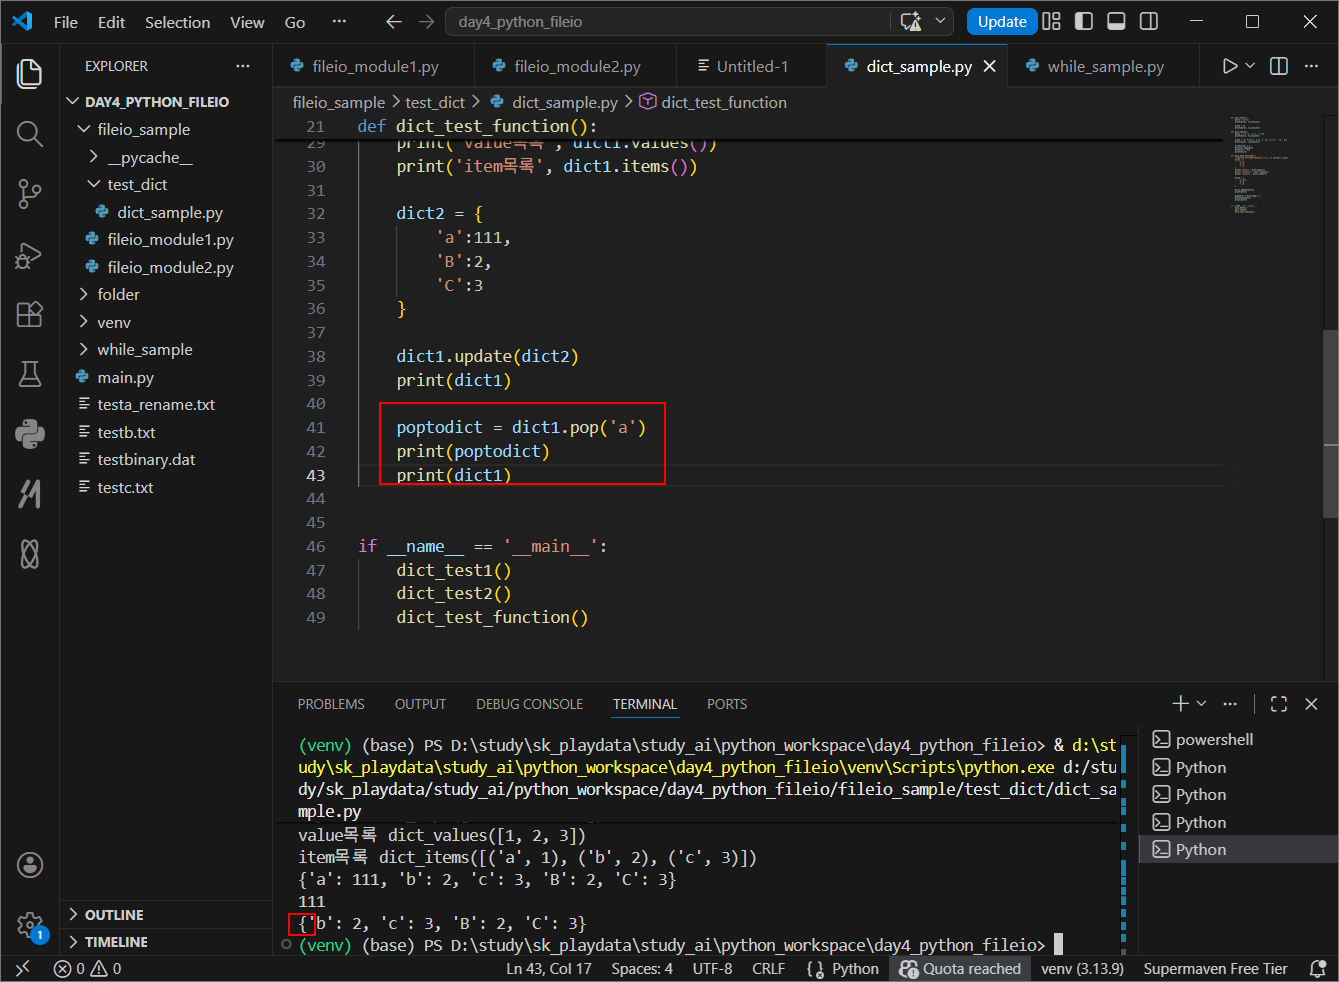Go back with the navigation arrow

[x=394, y=21]
